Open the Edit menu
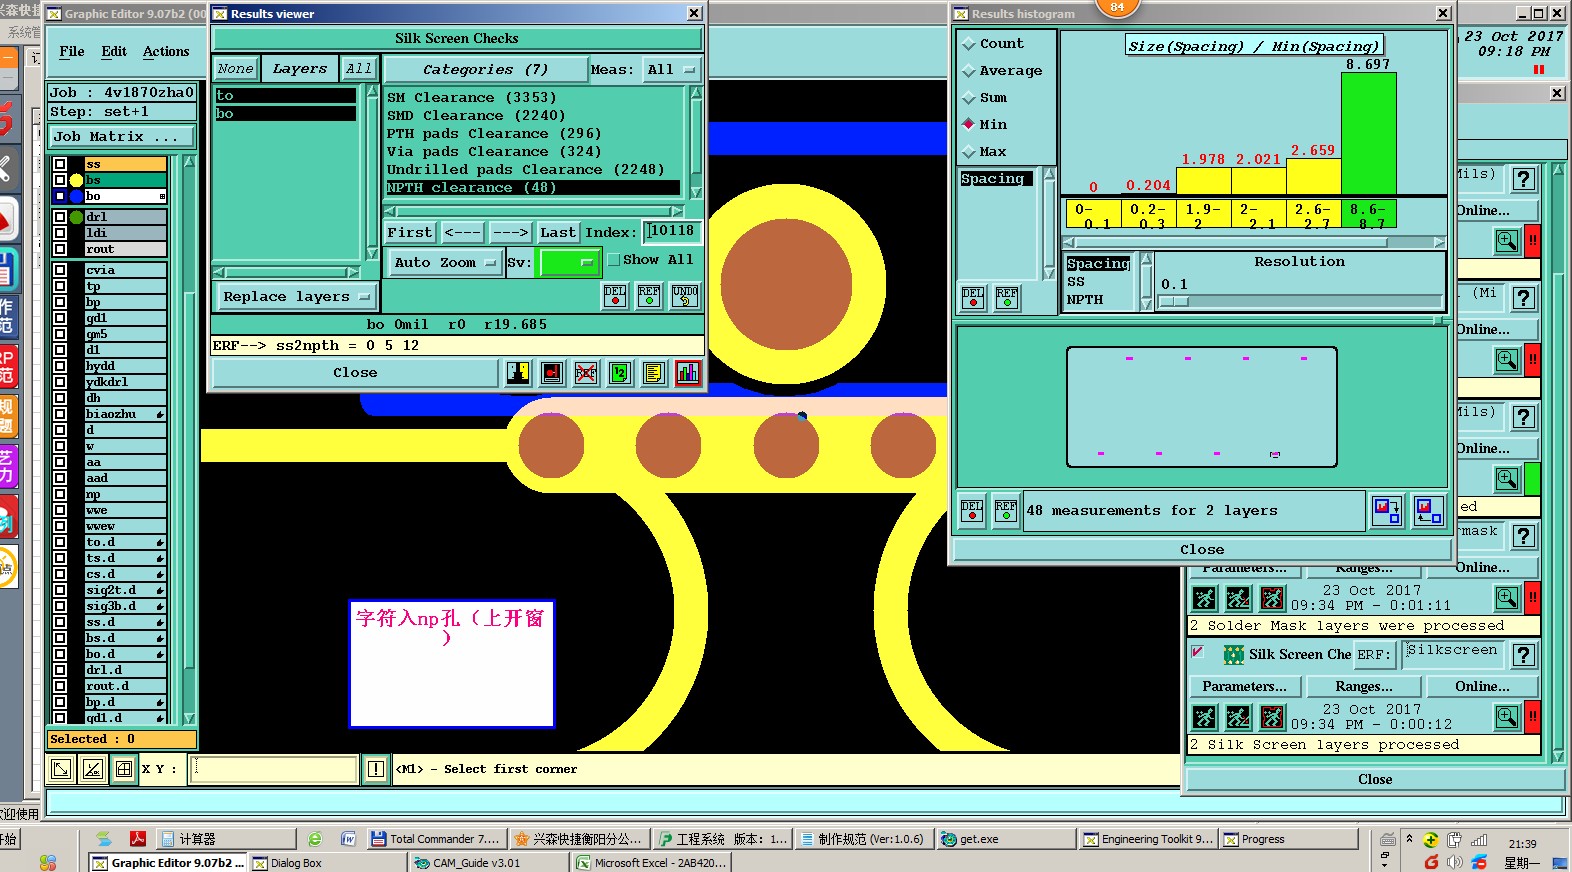This screenshot has width=1572, height=872. click(x=114, y=52)
